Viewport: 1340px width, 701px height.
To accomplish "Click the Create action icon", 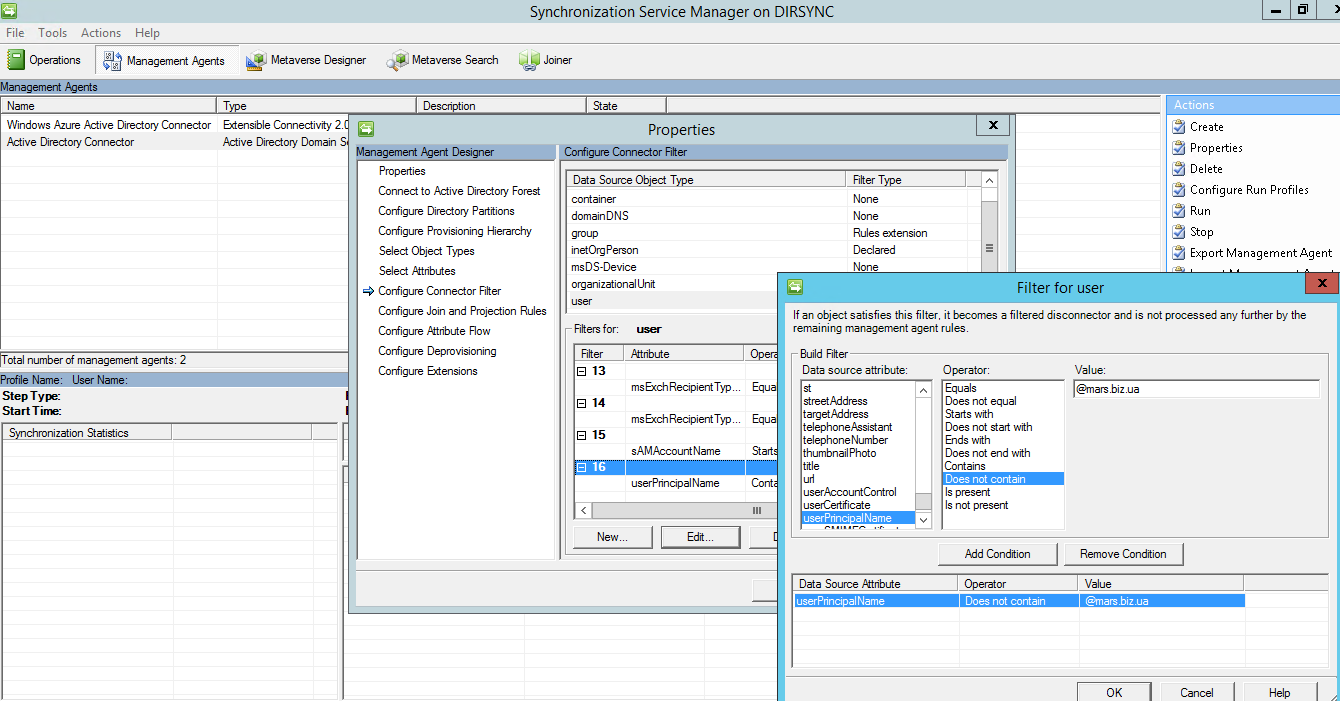I will click(x=1177, y=127).
